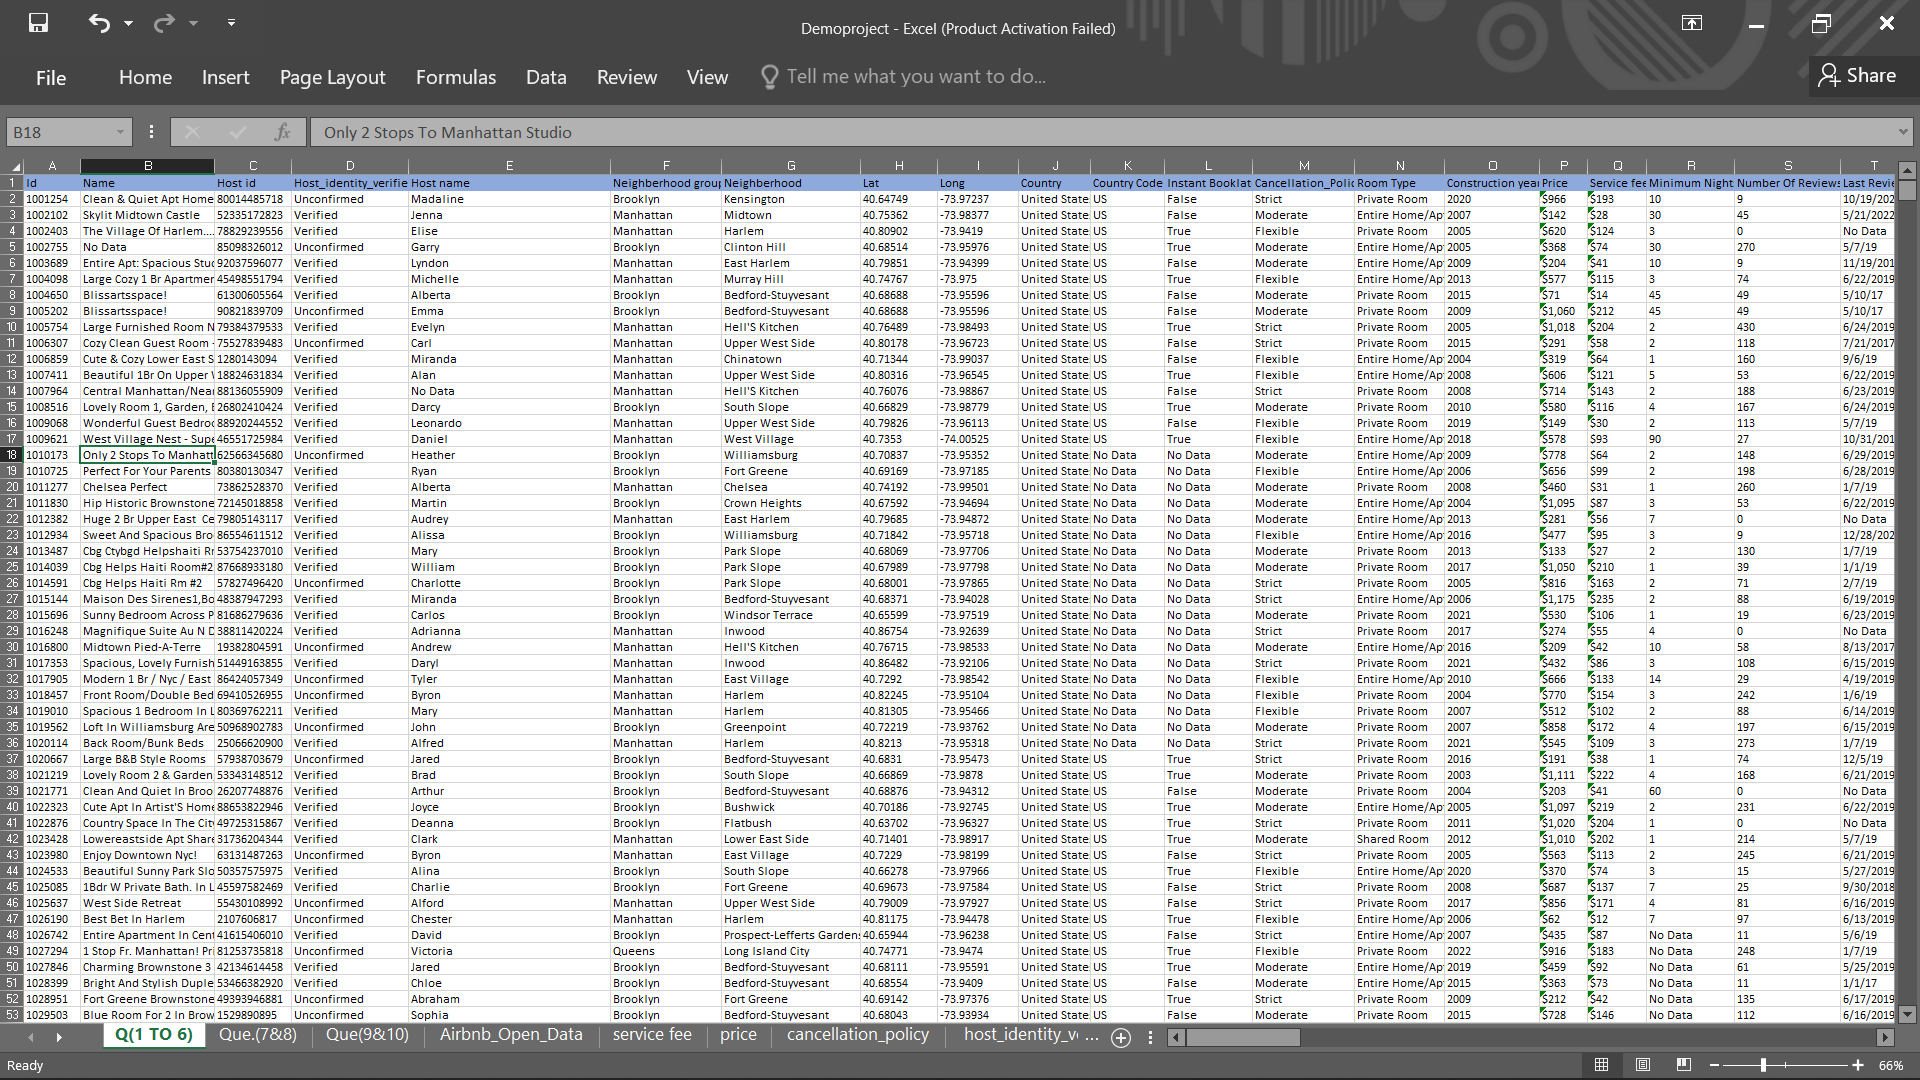Open the Name Box dropdown arrow
The image size is (1920, 1080).
point(120,132)
